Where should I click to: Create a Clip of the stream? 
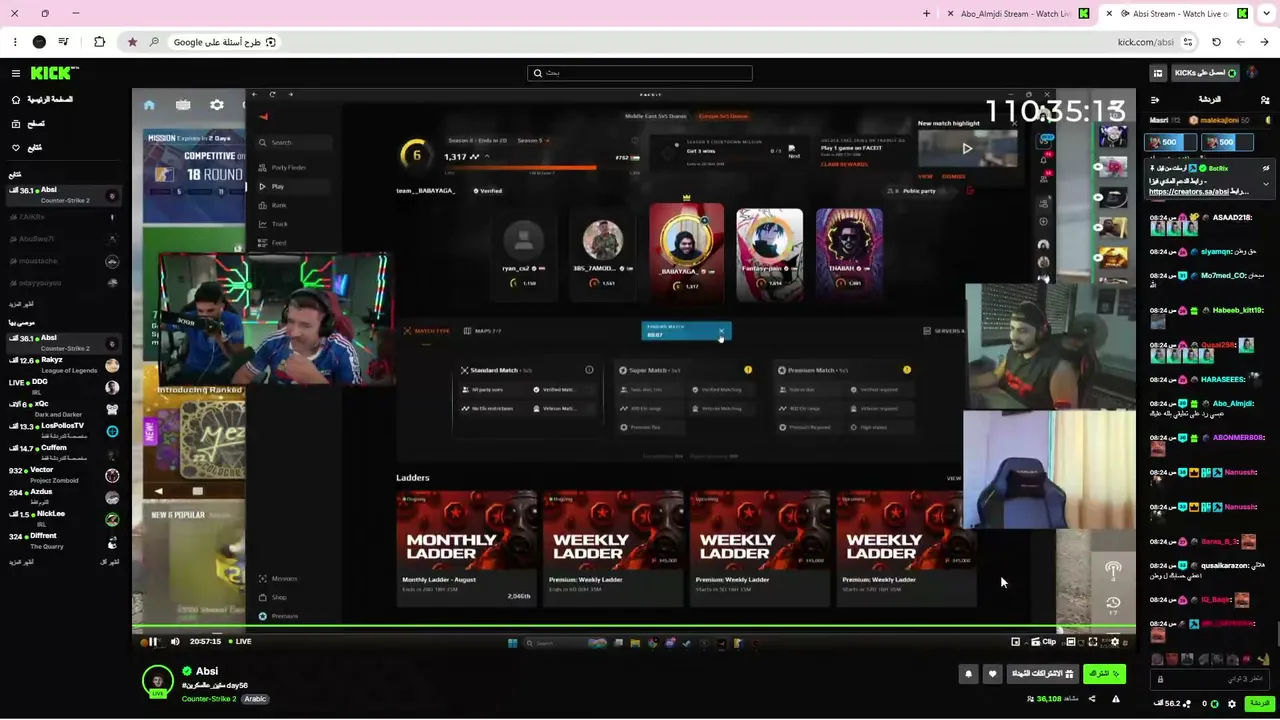pyautogui.click(x=1042, y=642)
